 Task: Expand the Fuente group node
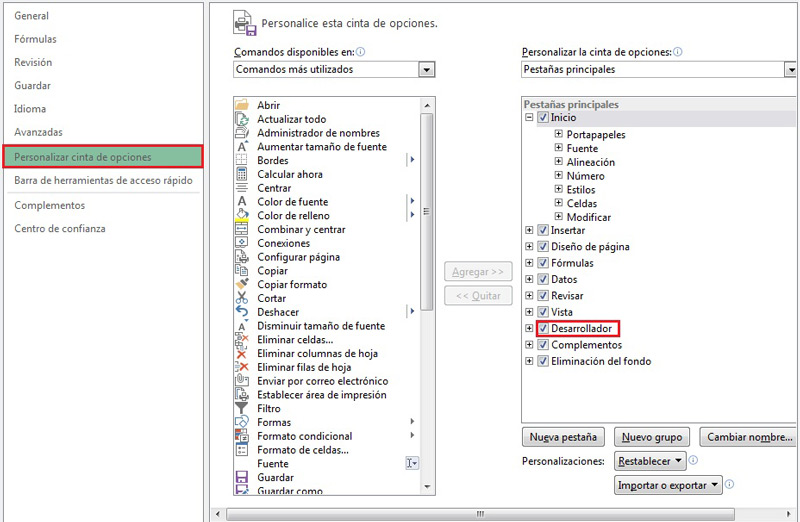(x=559, y=148)
